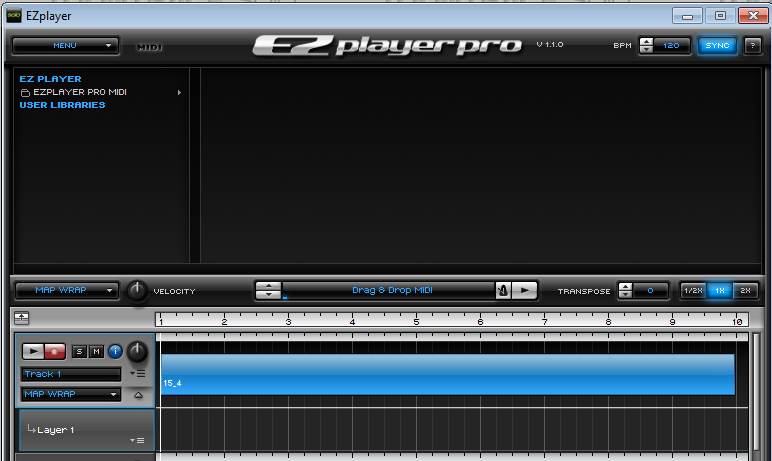Minimize the EZplayer window
The height and width of the screenshot is (461, 772).
tap(687, 16)
